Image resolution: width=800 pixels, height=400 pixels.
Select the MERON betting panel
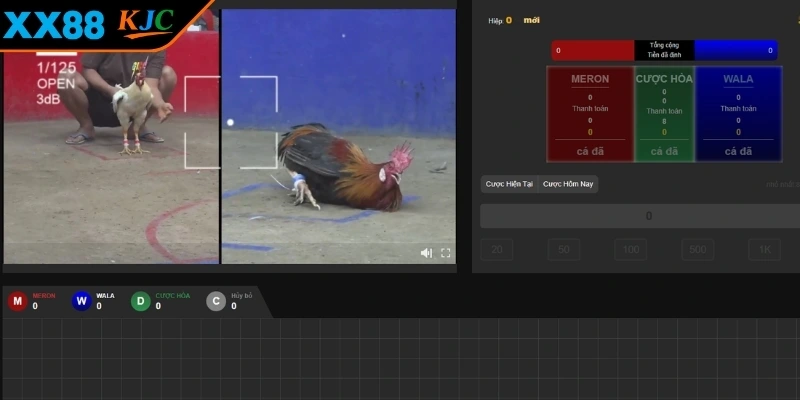tap(590, 114)
